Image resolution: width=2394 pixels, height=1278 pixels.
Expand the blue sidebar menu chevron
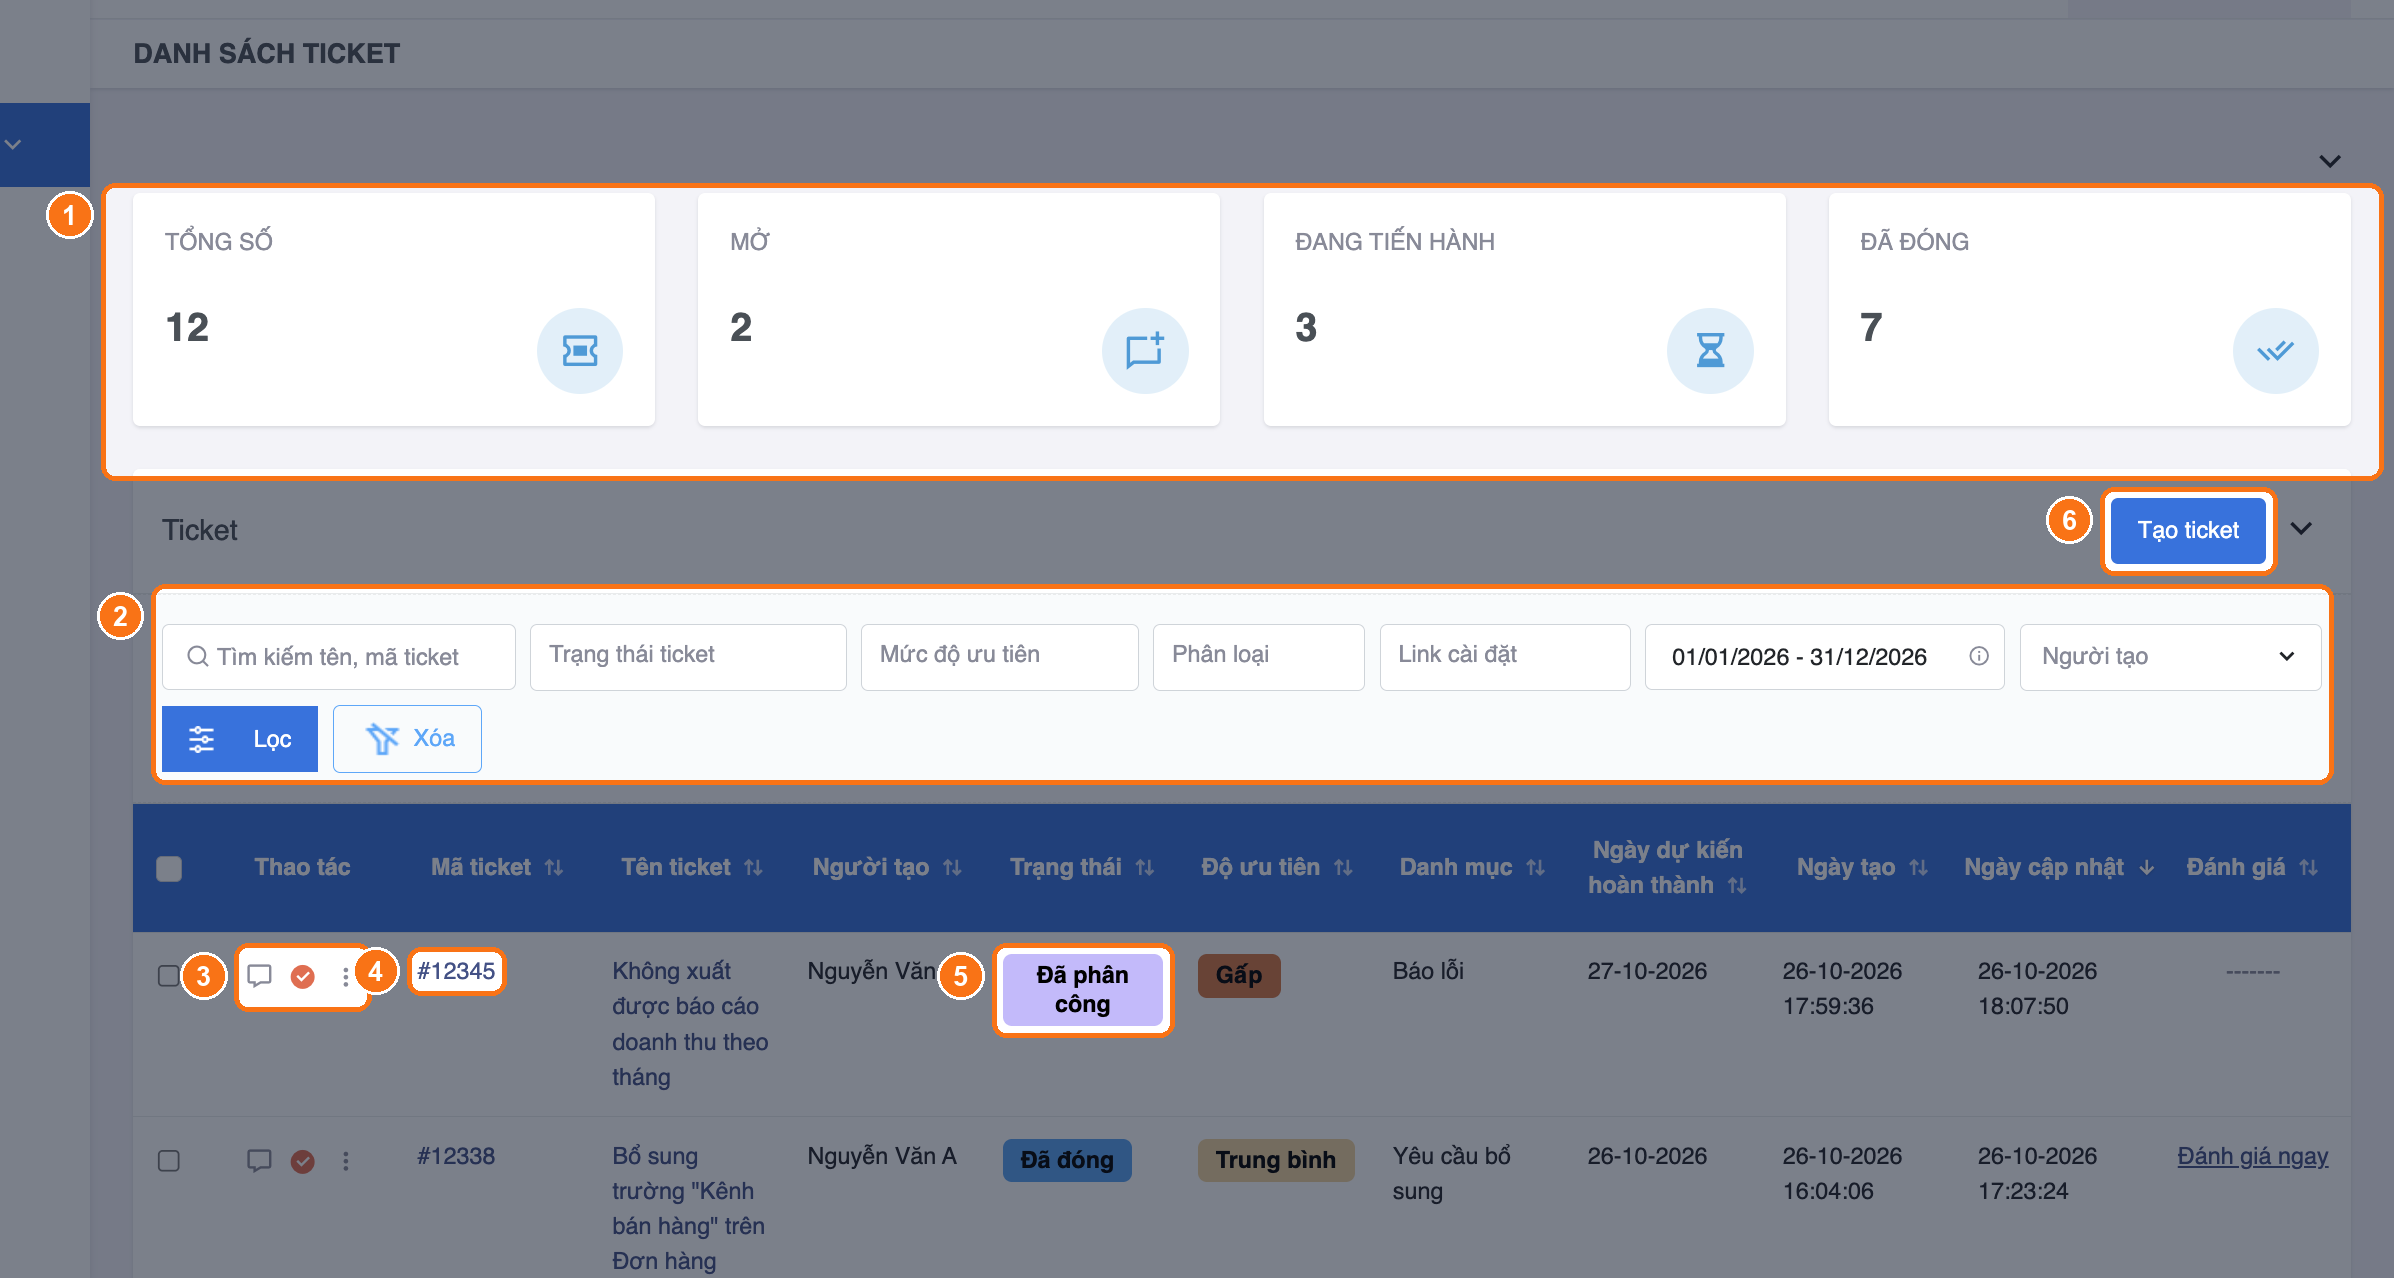pyautogui.click(x=13, y=144)
